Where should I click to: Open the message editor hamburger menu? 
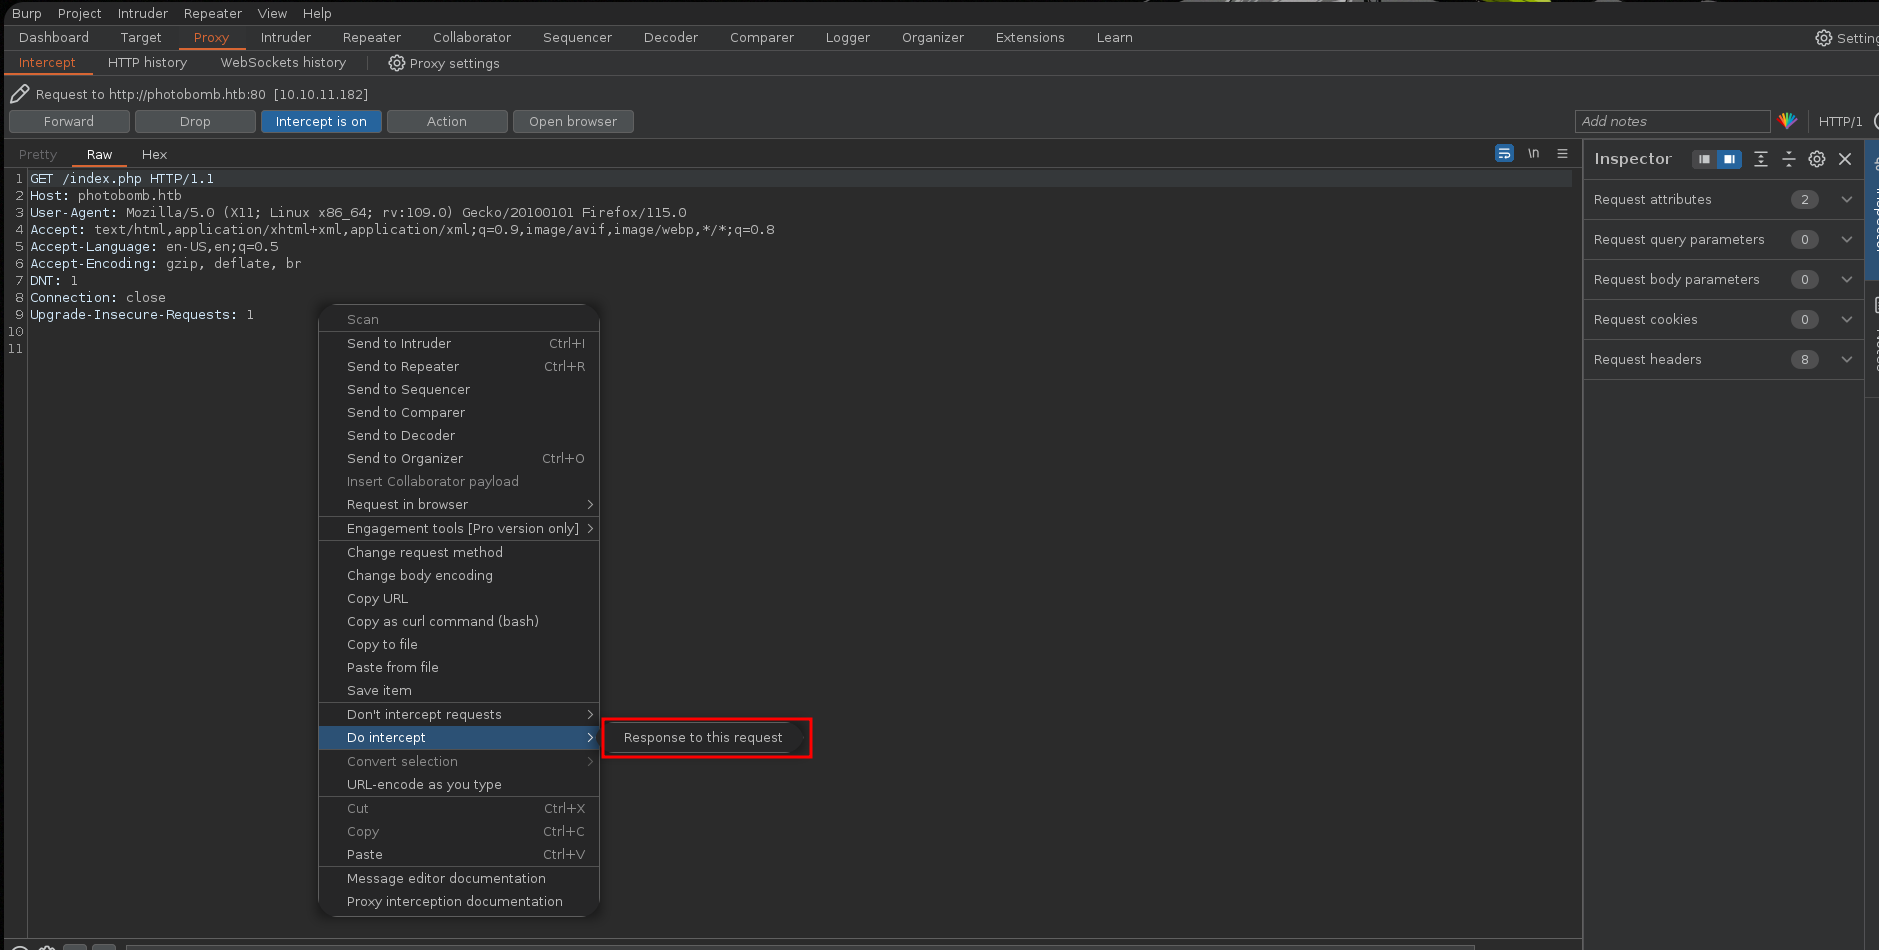[x=1562, y=153]
